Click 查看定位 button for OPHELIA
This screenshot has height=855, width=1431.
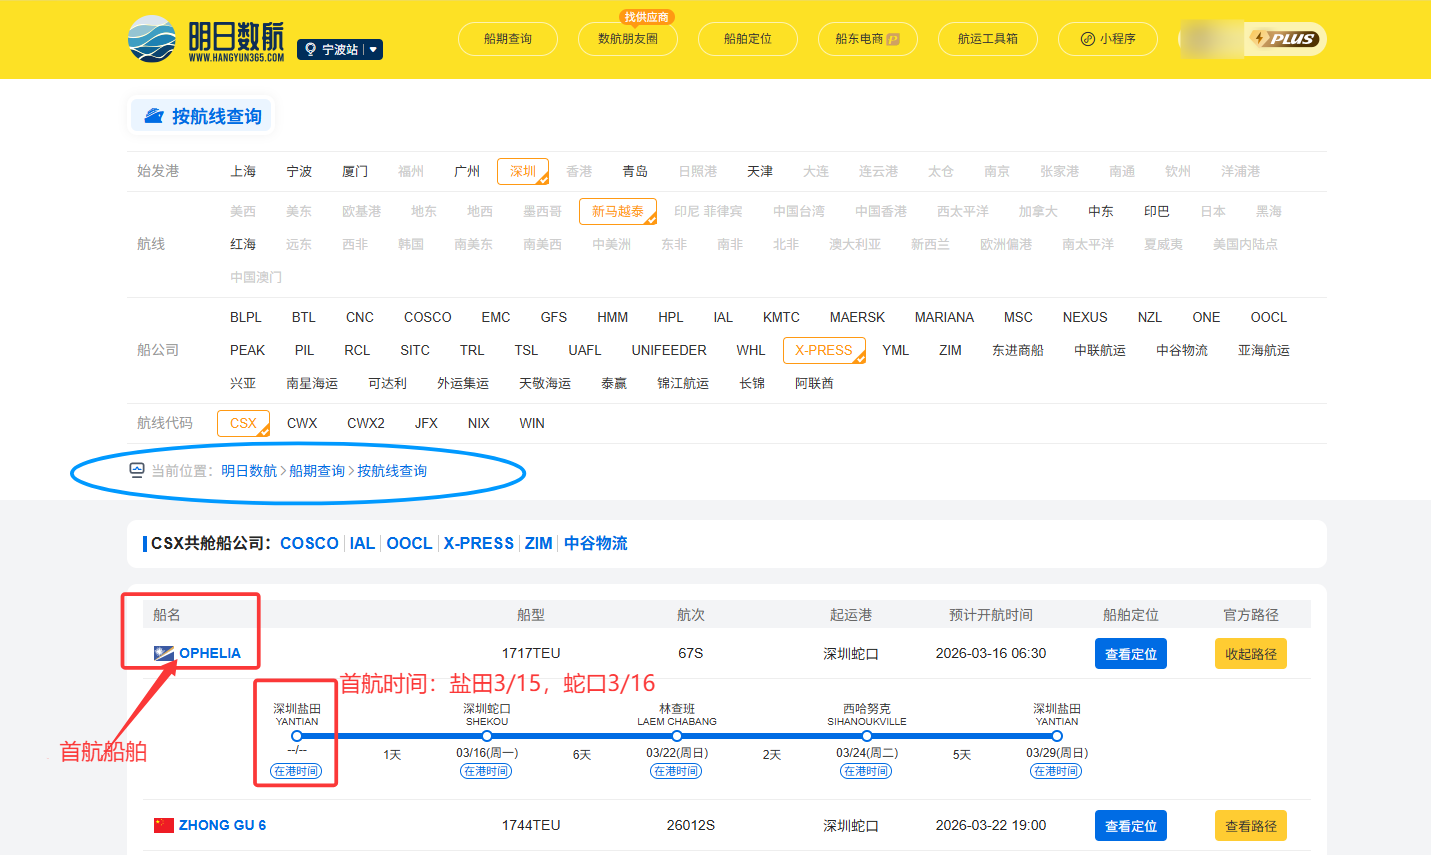[1130, 654]
